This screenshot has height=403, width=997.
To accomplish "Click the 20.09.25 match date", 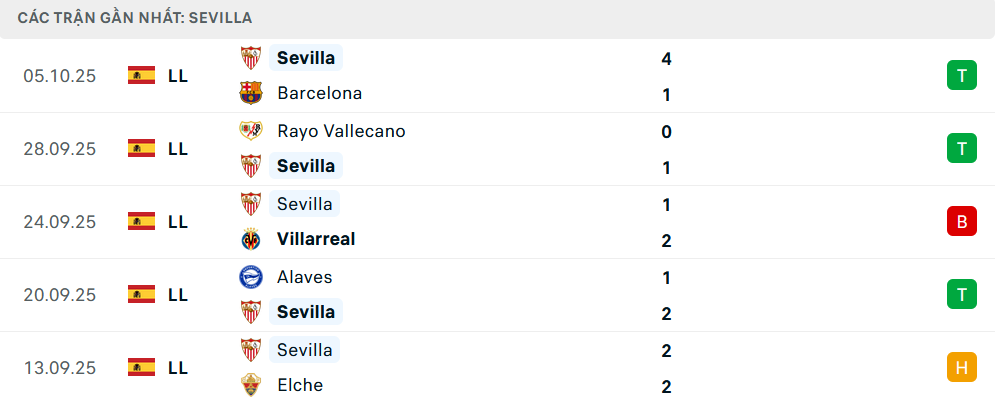I will click(60, 295).
